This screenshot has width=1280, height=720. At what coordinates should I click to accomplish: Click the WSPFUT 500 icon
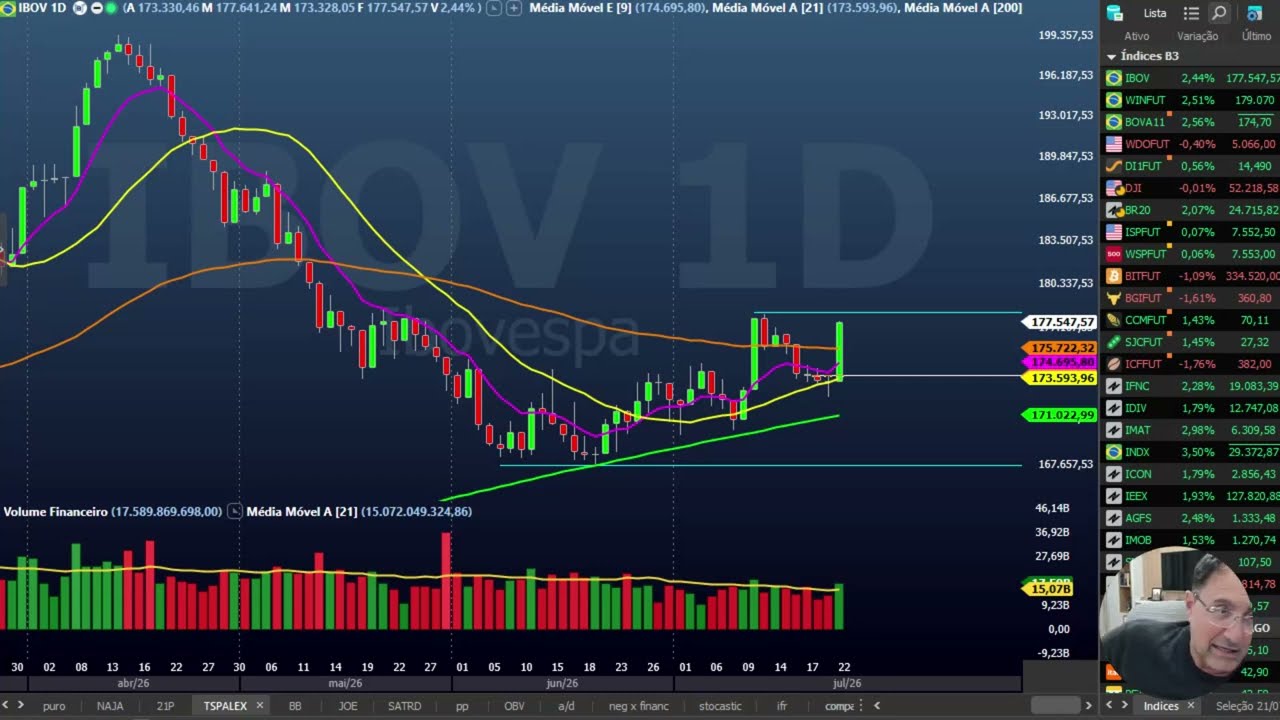tap(1114, 254)
